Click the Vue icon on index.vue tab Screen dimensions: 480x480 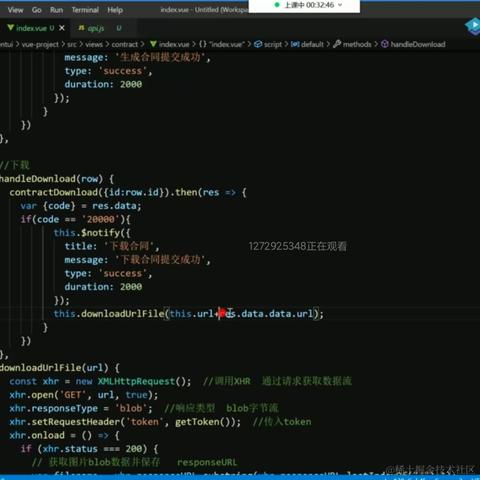point(11,28)
